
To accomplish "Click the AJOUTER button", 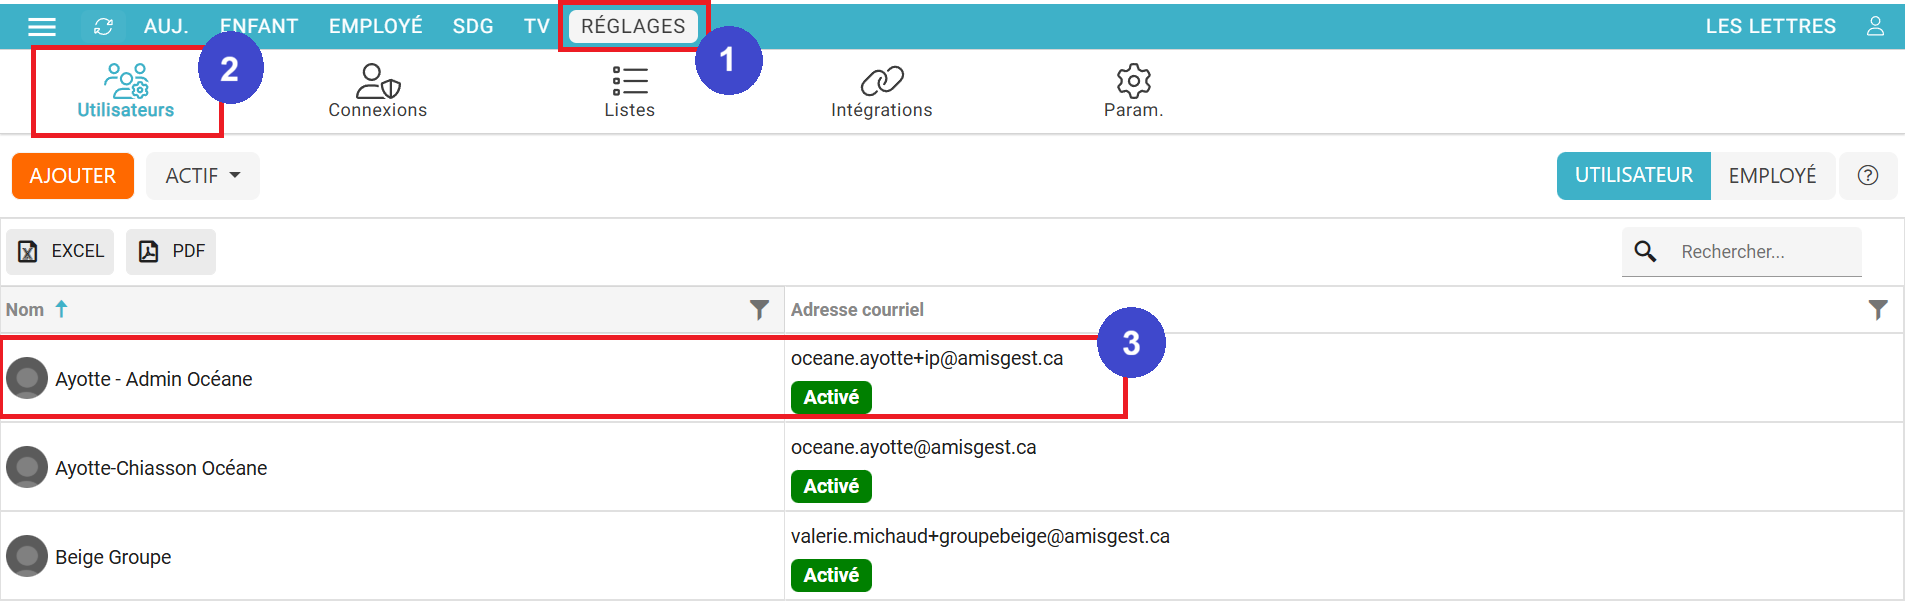I will pyautogui.click(x=73, y=176).
